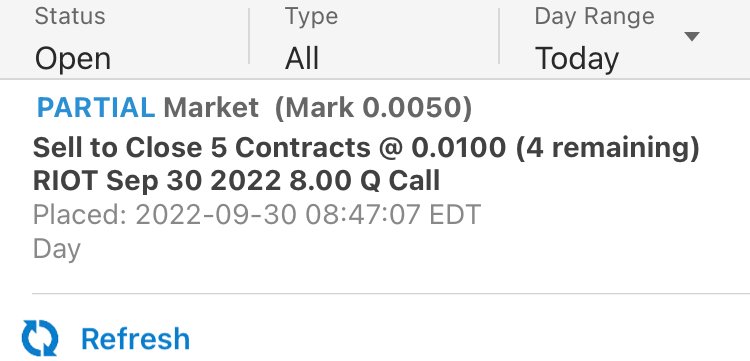Click the Refresh text link
This screenshot has height=361, width=750.
pos(135,339)
